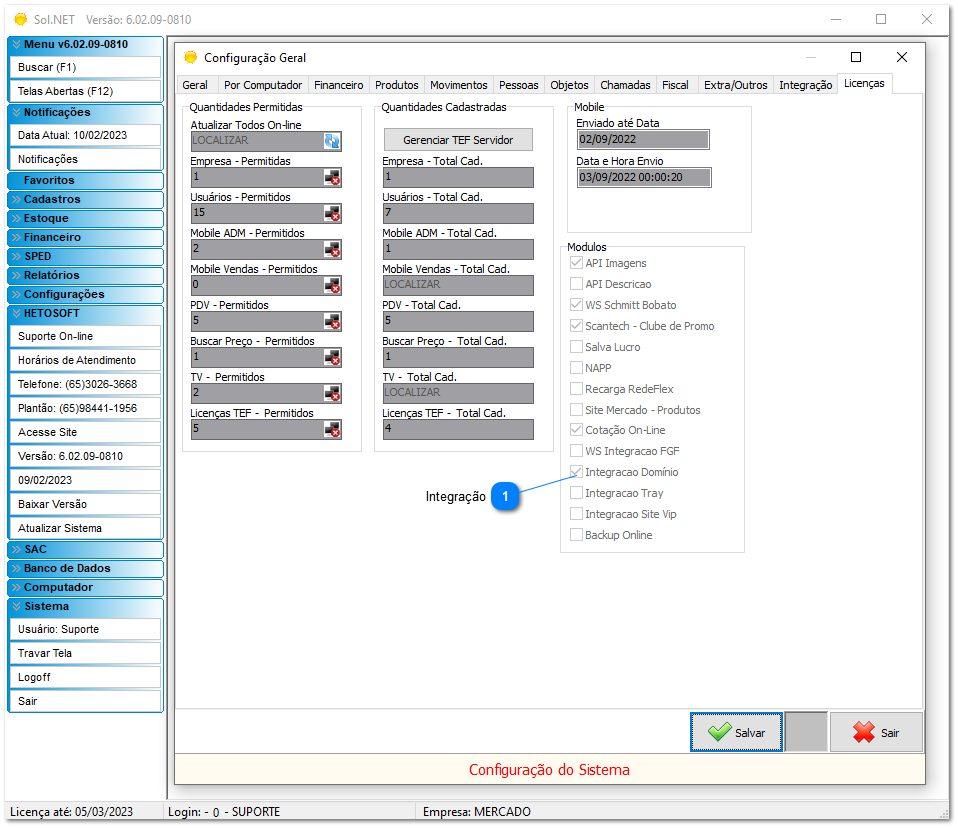Click the refresh icon beside Atualizar Todos On-line
This screenshot has height=828, width=958.
click(333, 142)
